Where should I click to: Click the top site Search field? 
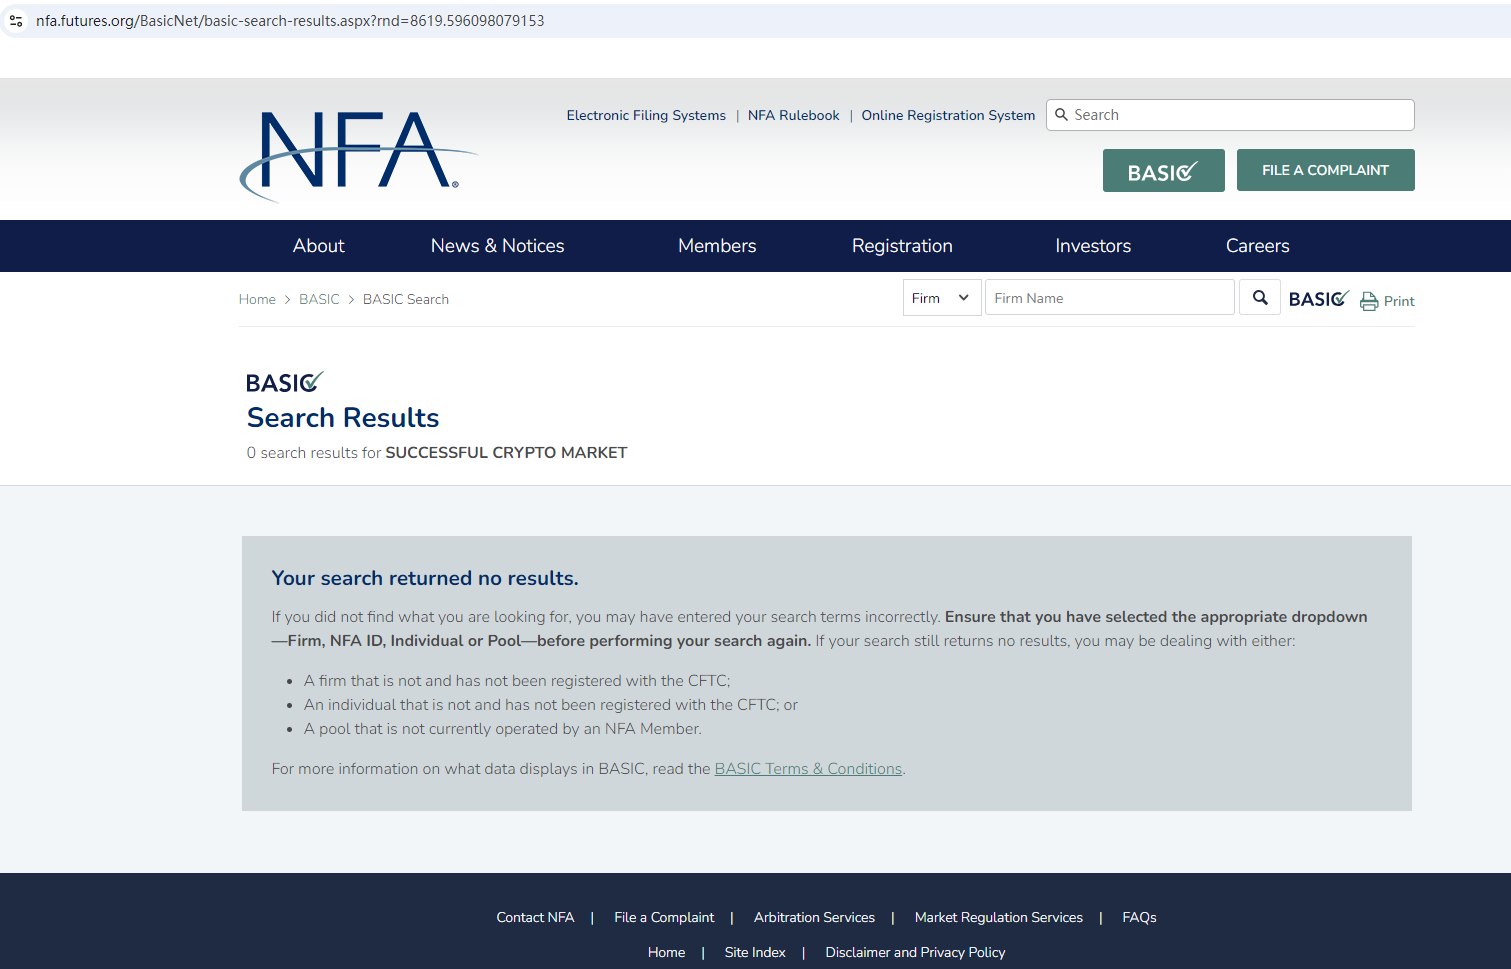(1230, 115)
